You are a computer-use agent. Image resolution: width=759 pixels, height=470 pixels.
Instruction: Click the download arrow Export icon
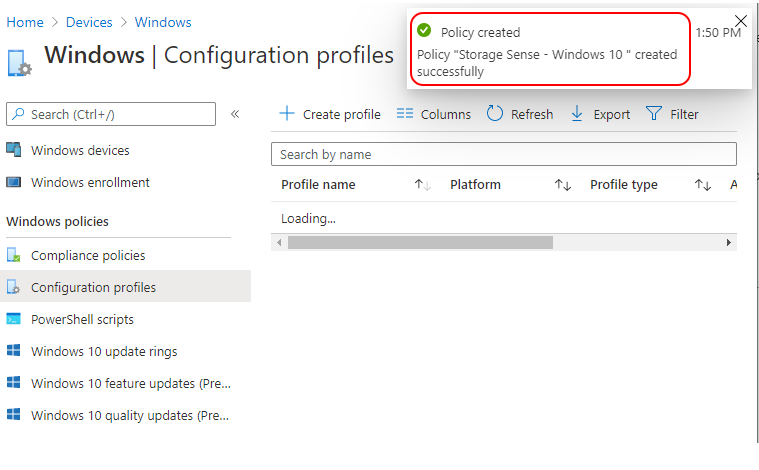pyautogui.click(x=577, y=114)
